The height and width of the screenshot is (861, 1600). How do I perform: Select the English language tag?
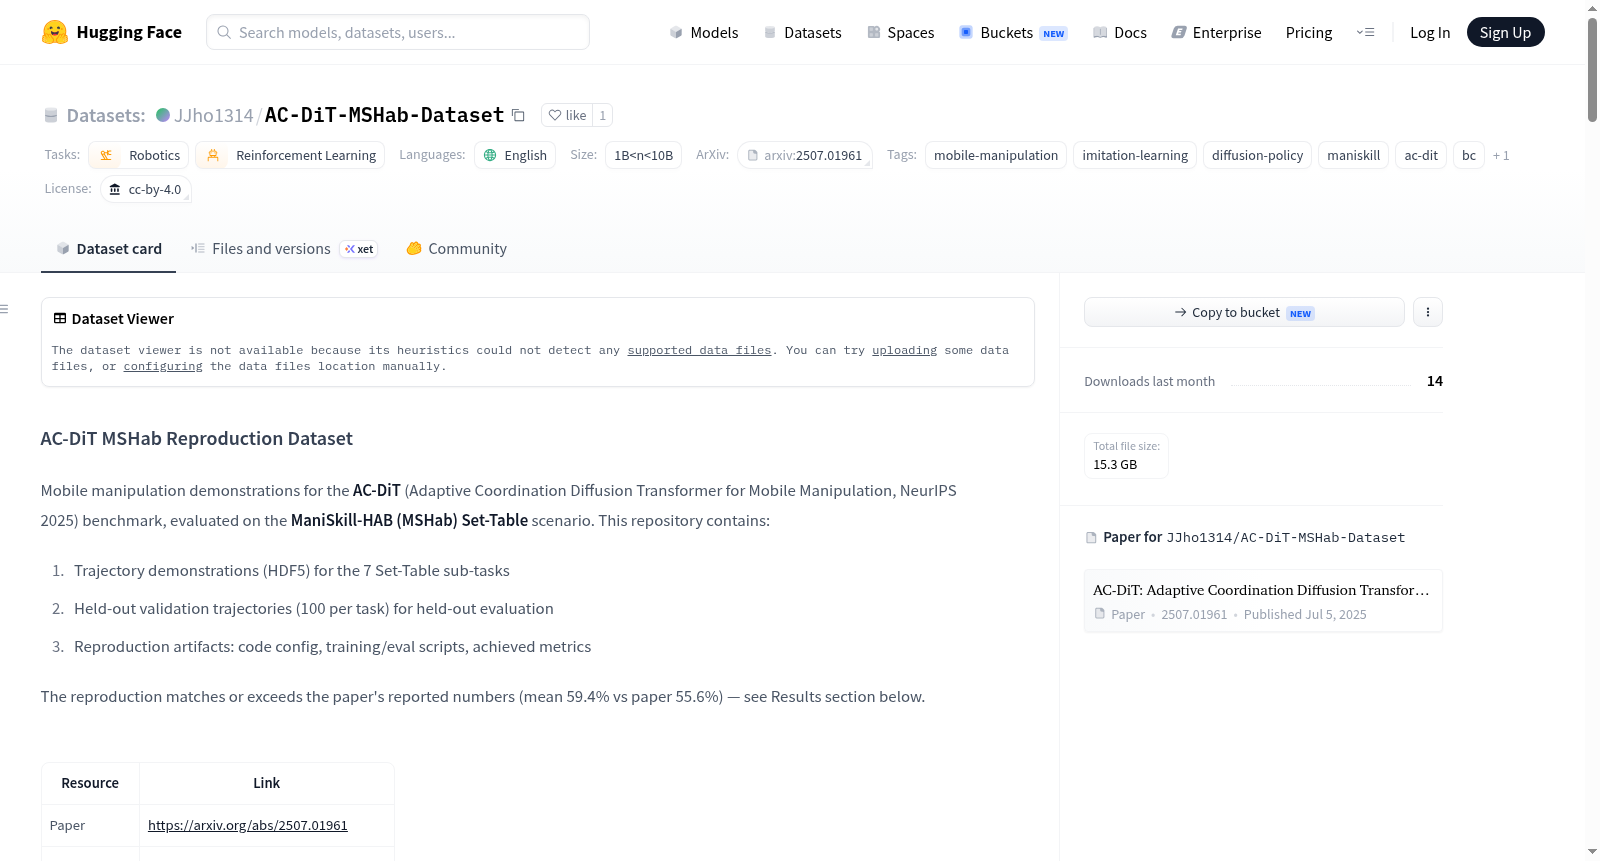pyautogui.click(x=515, y=155)
